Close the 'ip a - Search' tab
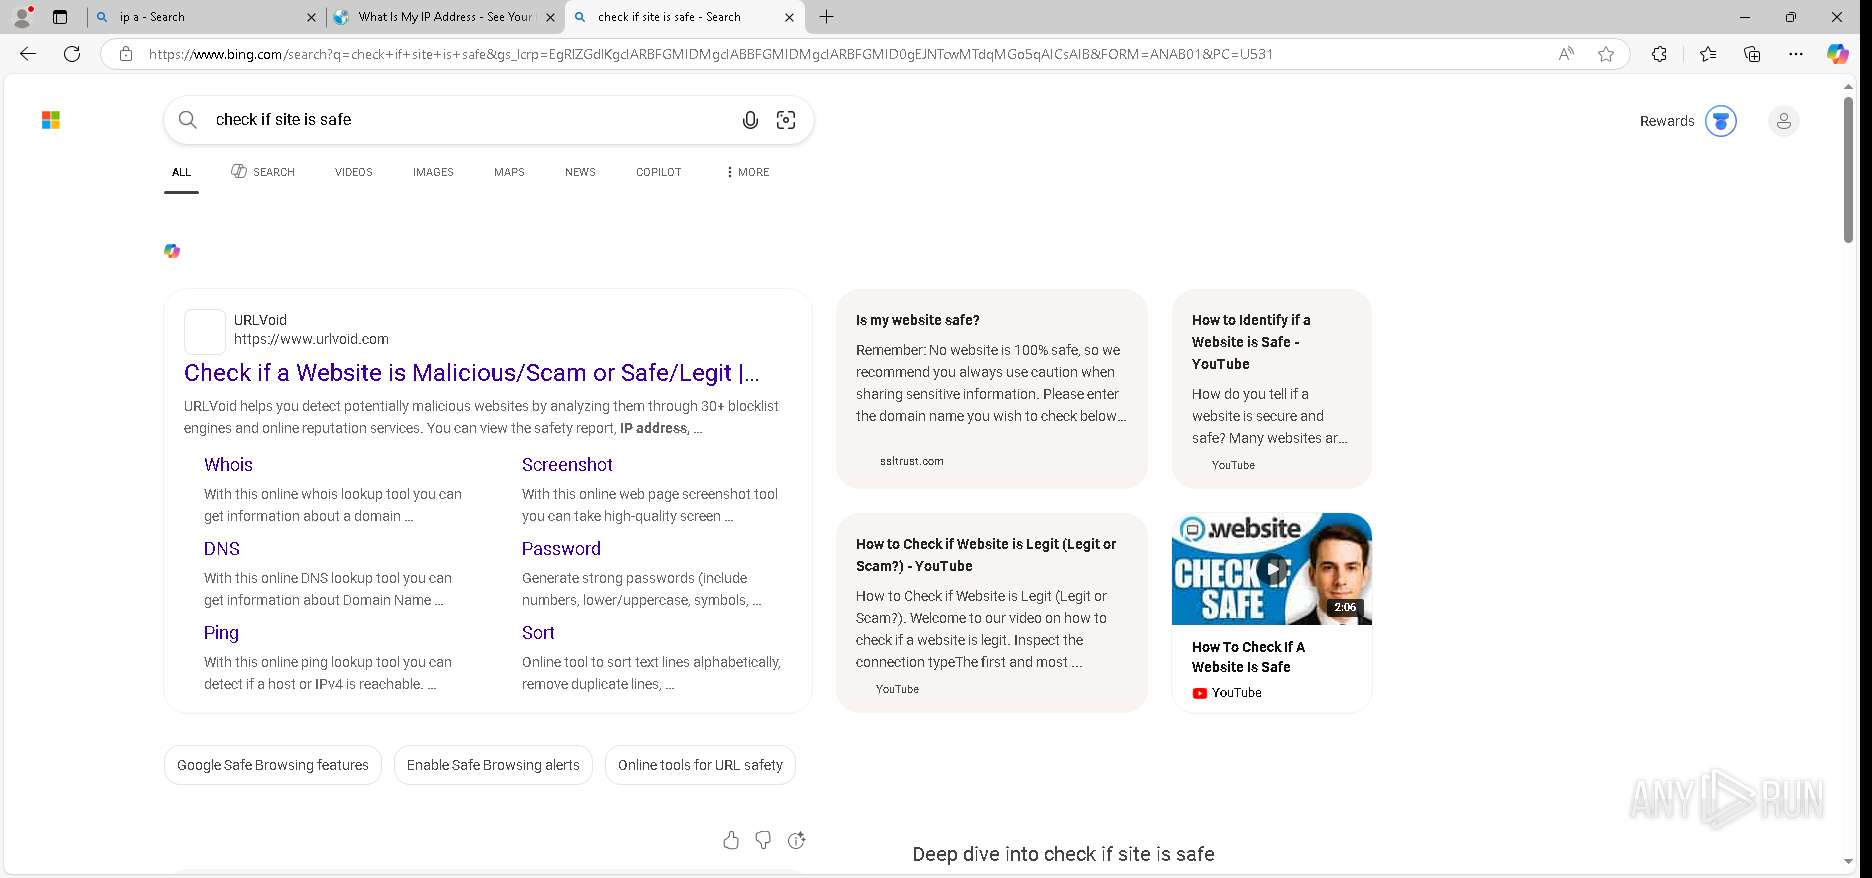 311,17
